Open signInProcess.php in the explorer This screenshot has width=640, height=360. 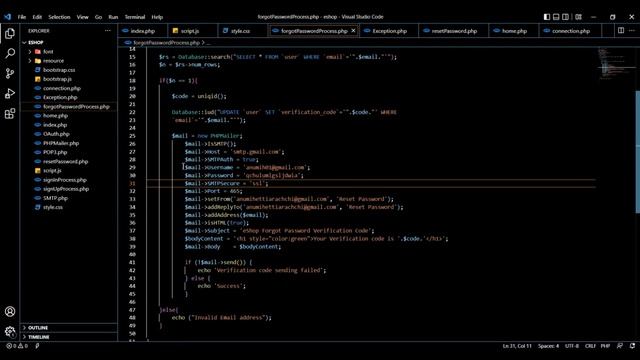[69, 180]
